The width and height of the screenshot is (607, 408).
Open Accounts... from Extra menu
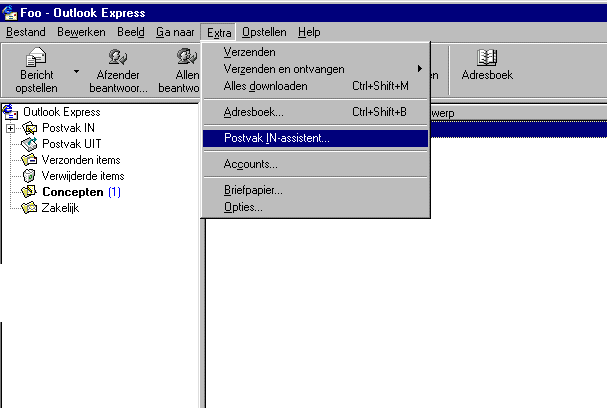click(316, 164)
